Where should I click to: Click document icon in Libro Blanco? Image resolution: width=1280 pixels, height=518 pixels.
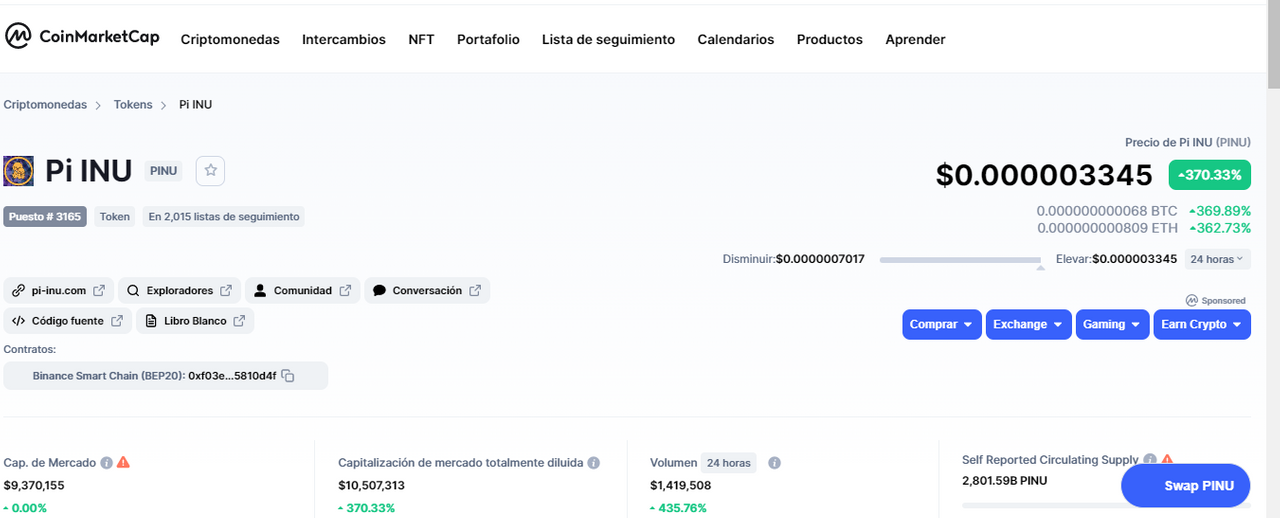[151, 321]
